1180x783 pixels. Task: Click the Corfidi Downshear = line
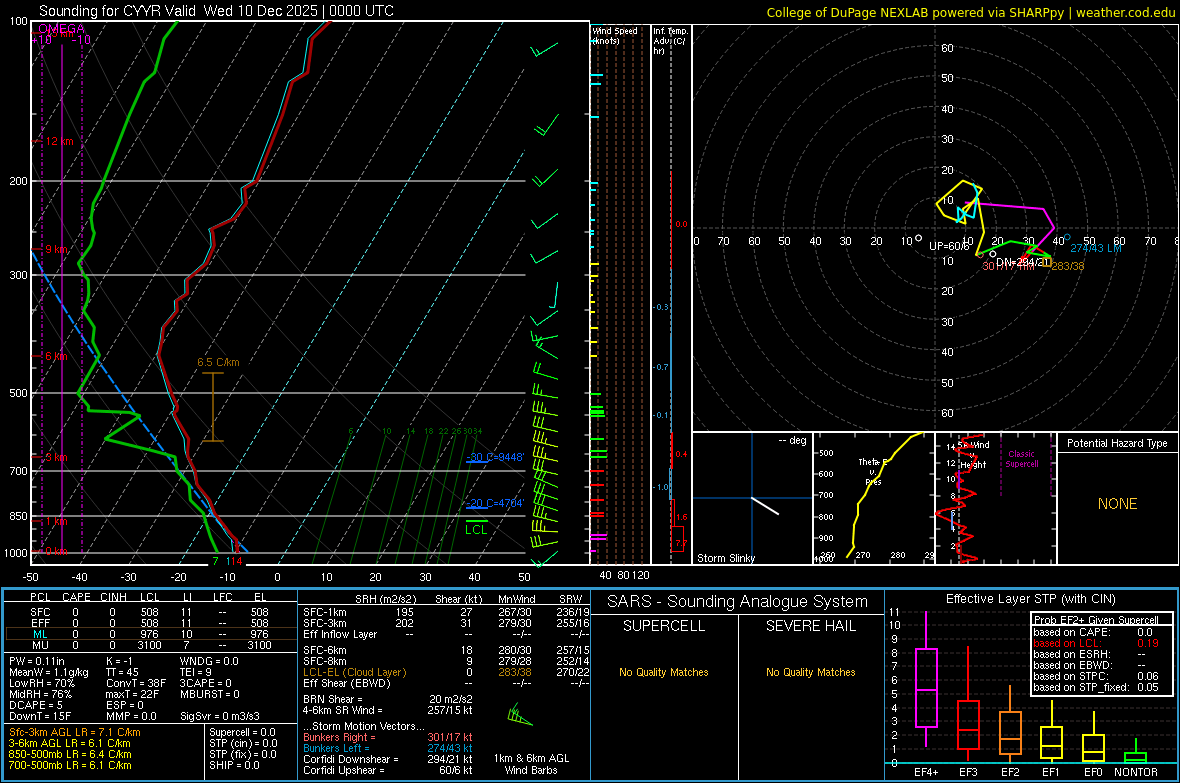pyautogui.click(x=388, y=759)
